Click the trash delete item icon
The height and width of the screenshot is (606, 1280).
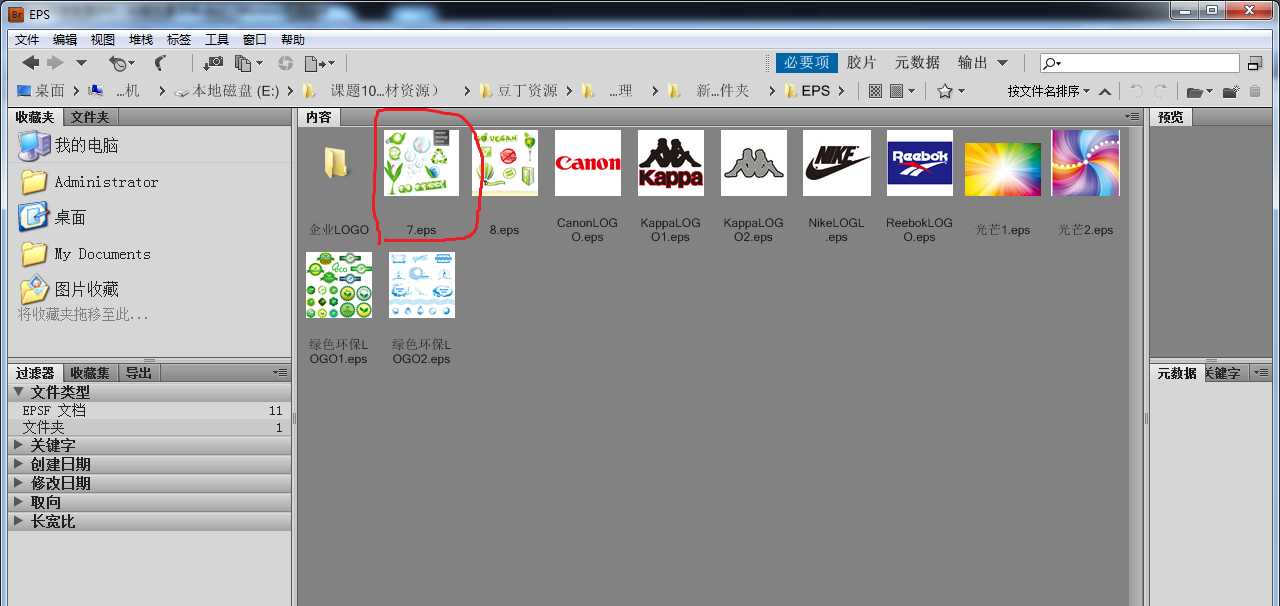1255,91
